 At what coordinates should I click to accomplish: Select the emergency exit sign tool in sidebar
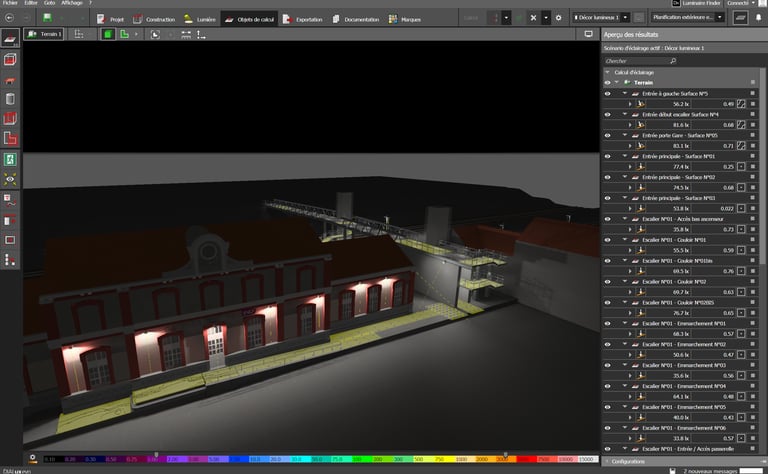10,159
